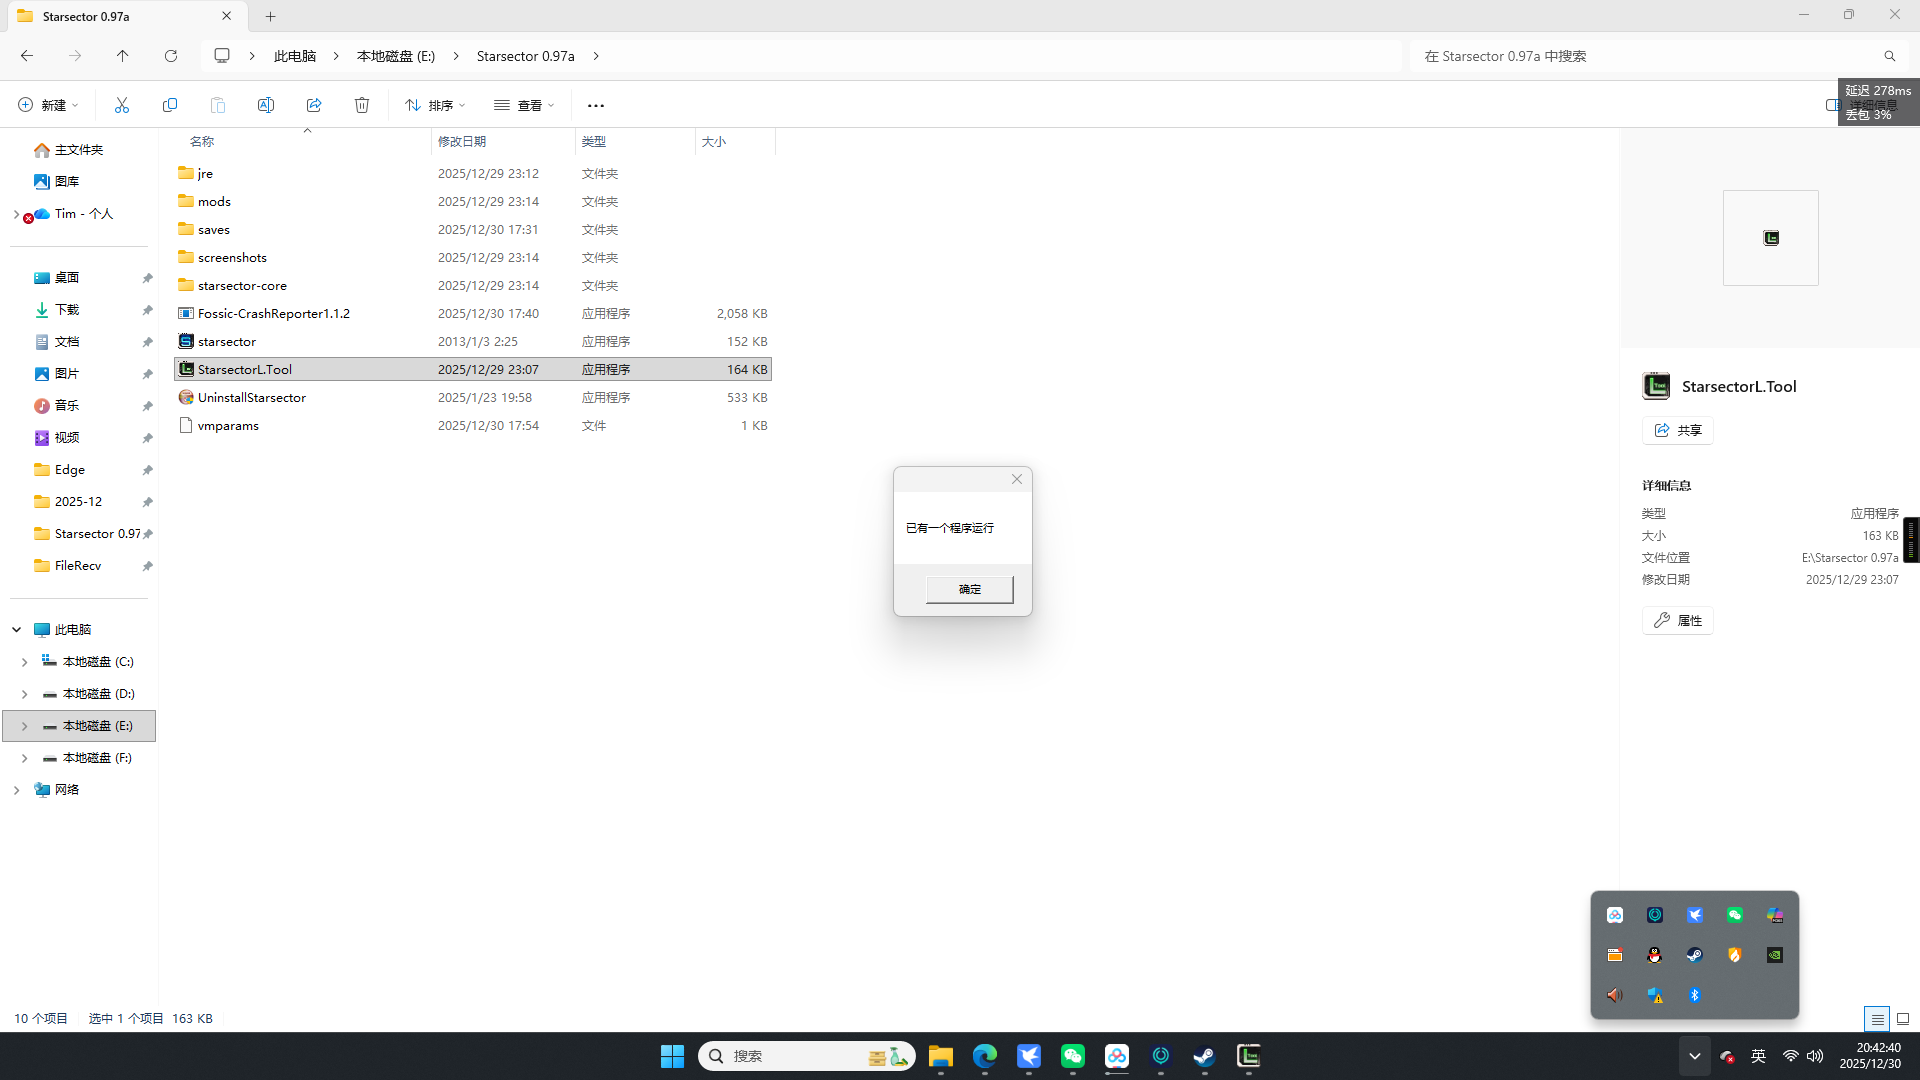Navigate up one folder level

(x=123, y=56)
